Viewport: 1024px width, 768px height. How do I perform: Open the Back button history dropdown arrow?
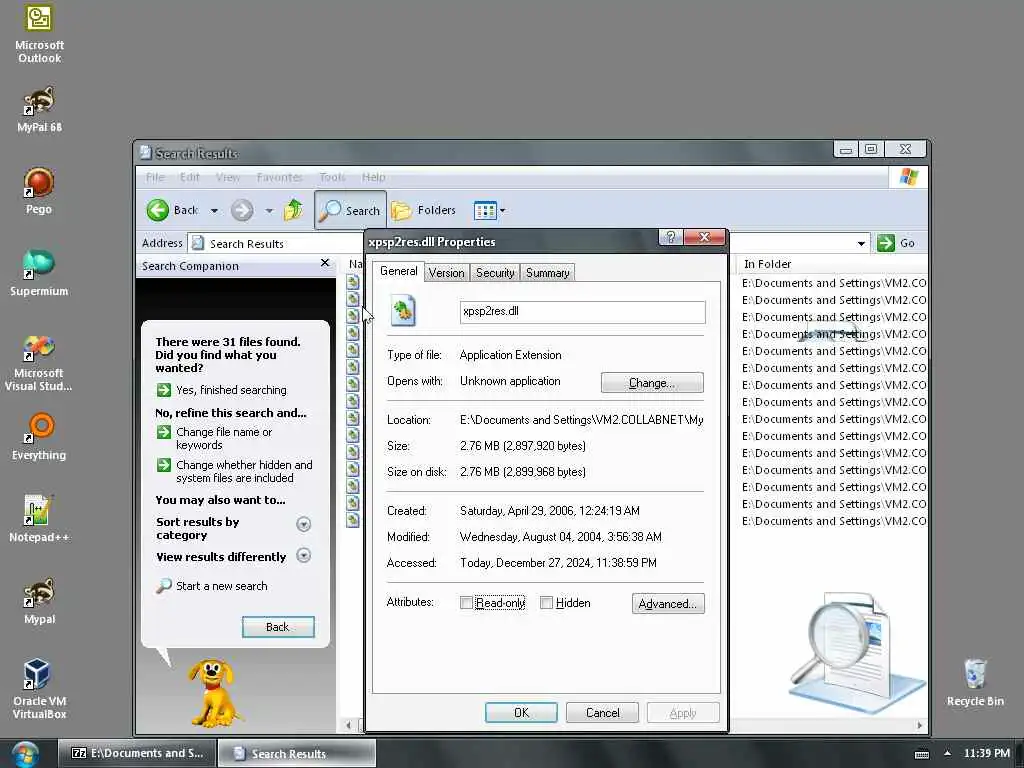[x=214, y=211]
